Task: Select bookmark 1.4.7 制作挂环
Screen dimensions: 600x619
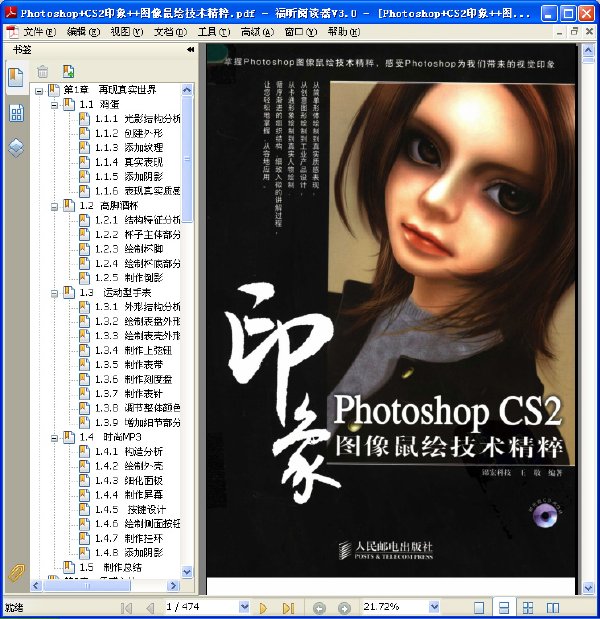Action: [x=129, y=538]
